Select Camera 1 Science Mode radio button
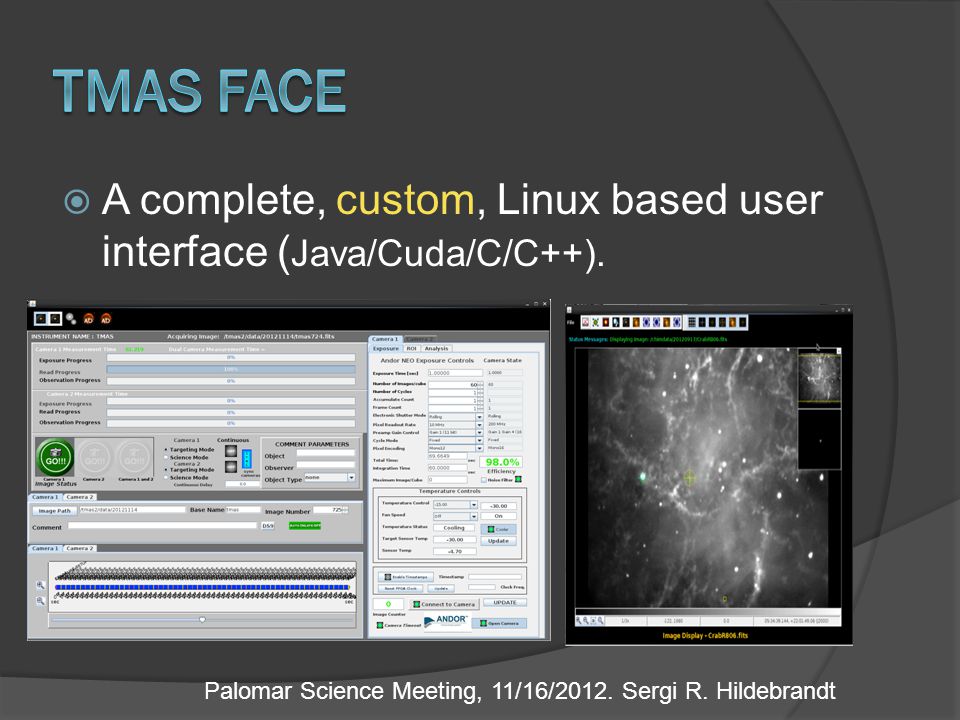 tap(166, 457)
